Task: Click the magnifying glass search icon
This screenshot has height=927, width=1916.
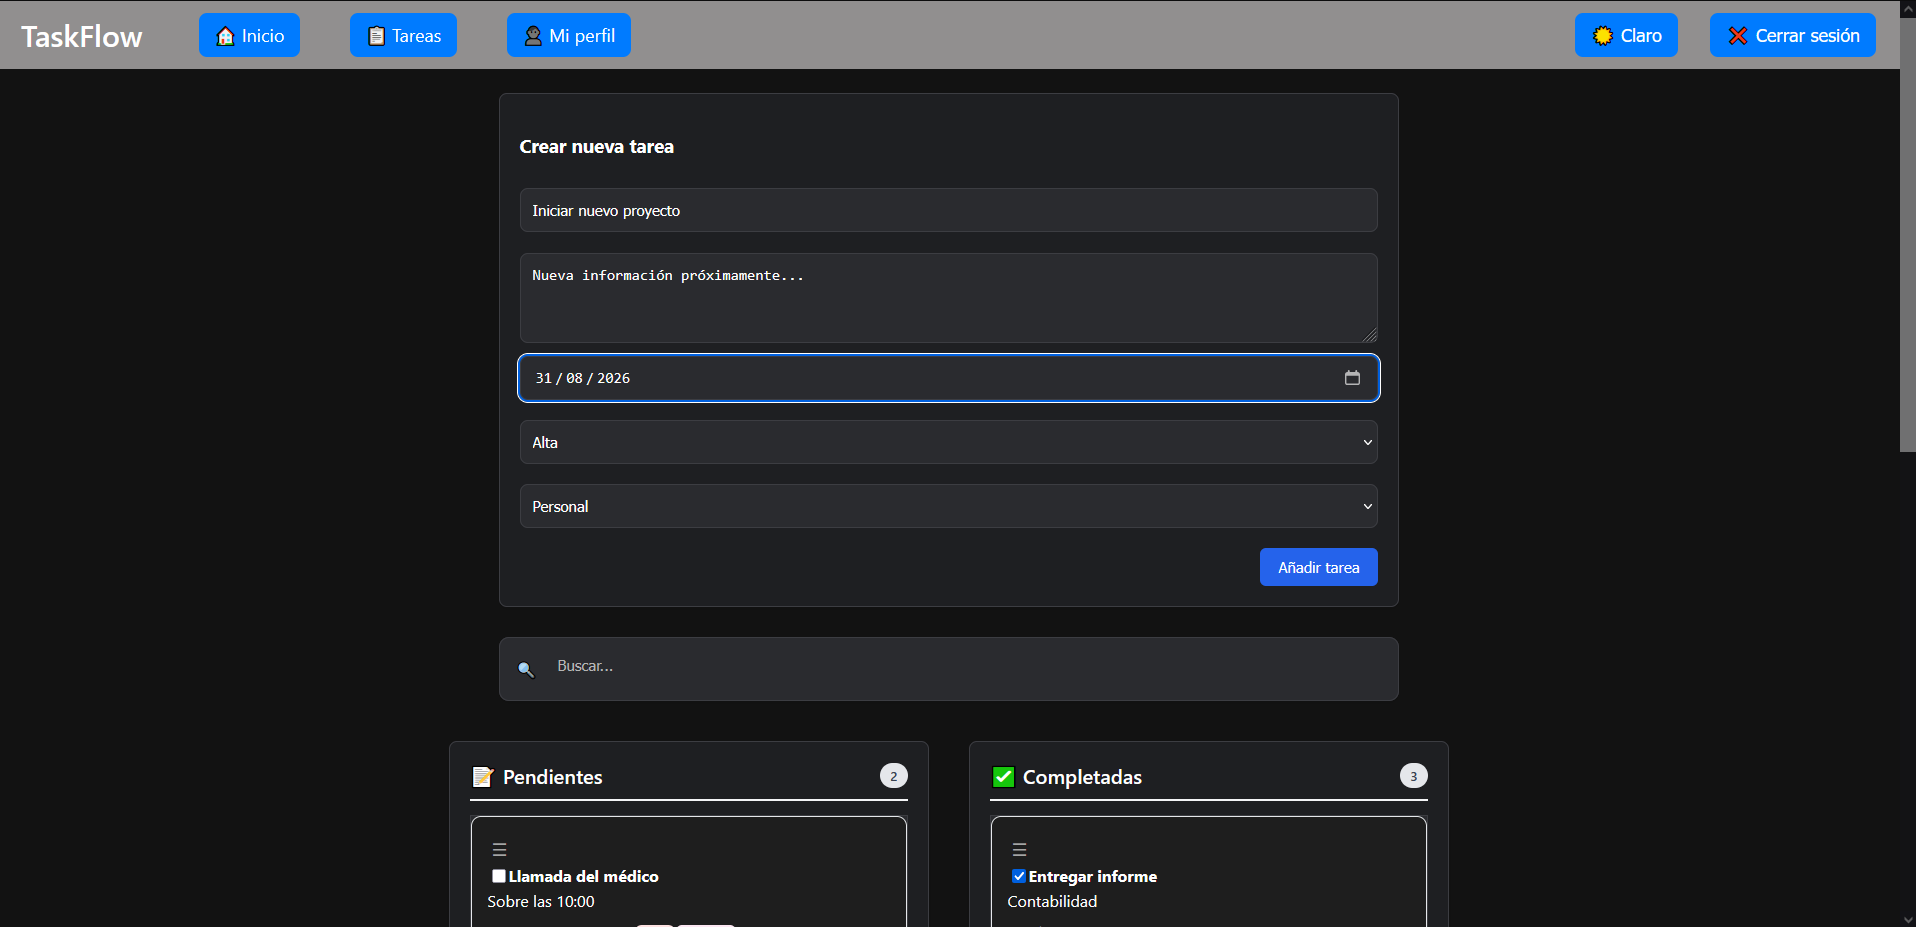Action: [526, 669]
